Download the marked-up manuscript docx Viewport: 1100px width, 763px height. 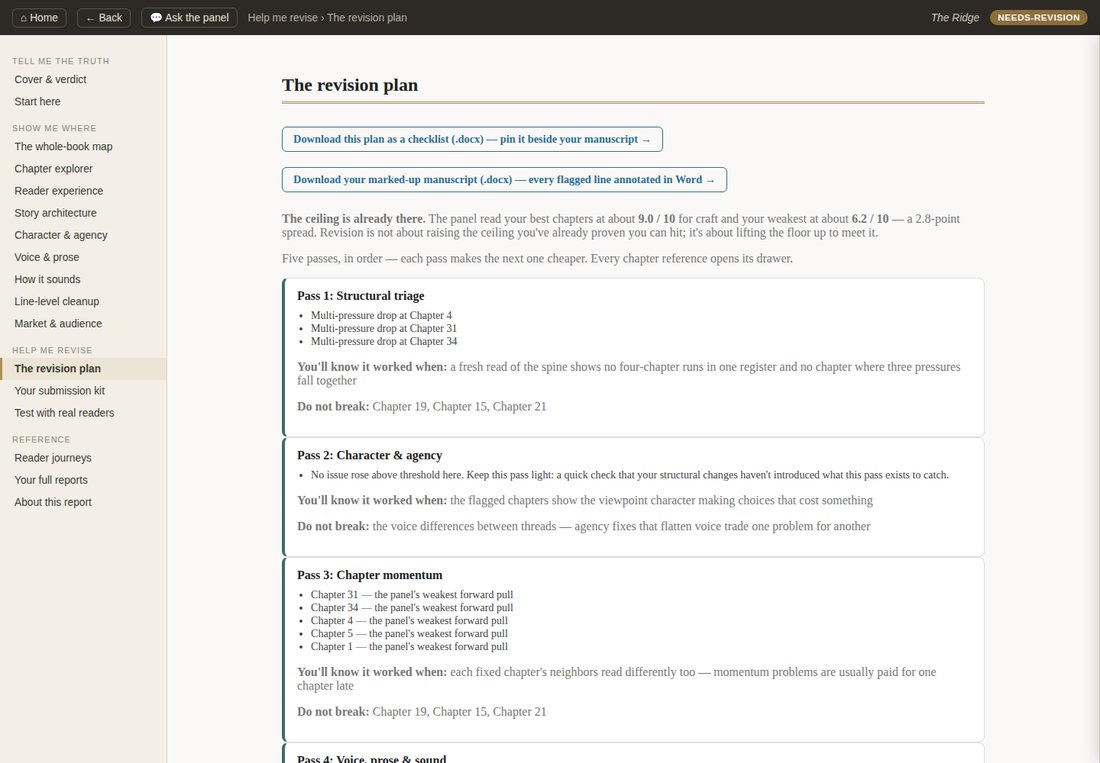[x=504, y=180]
